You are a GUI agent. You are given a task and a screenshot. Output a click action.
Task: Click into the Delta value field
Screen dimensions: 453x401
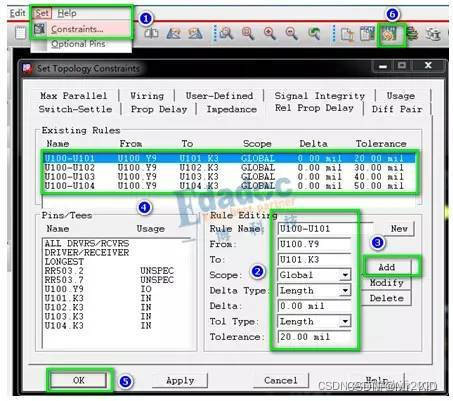tap(314, 306)
